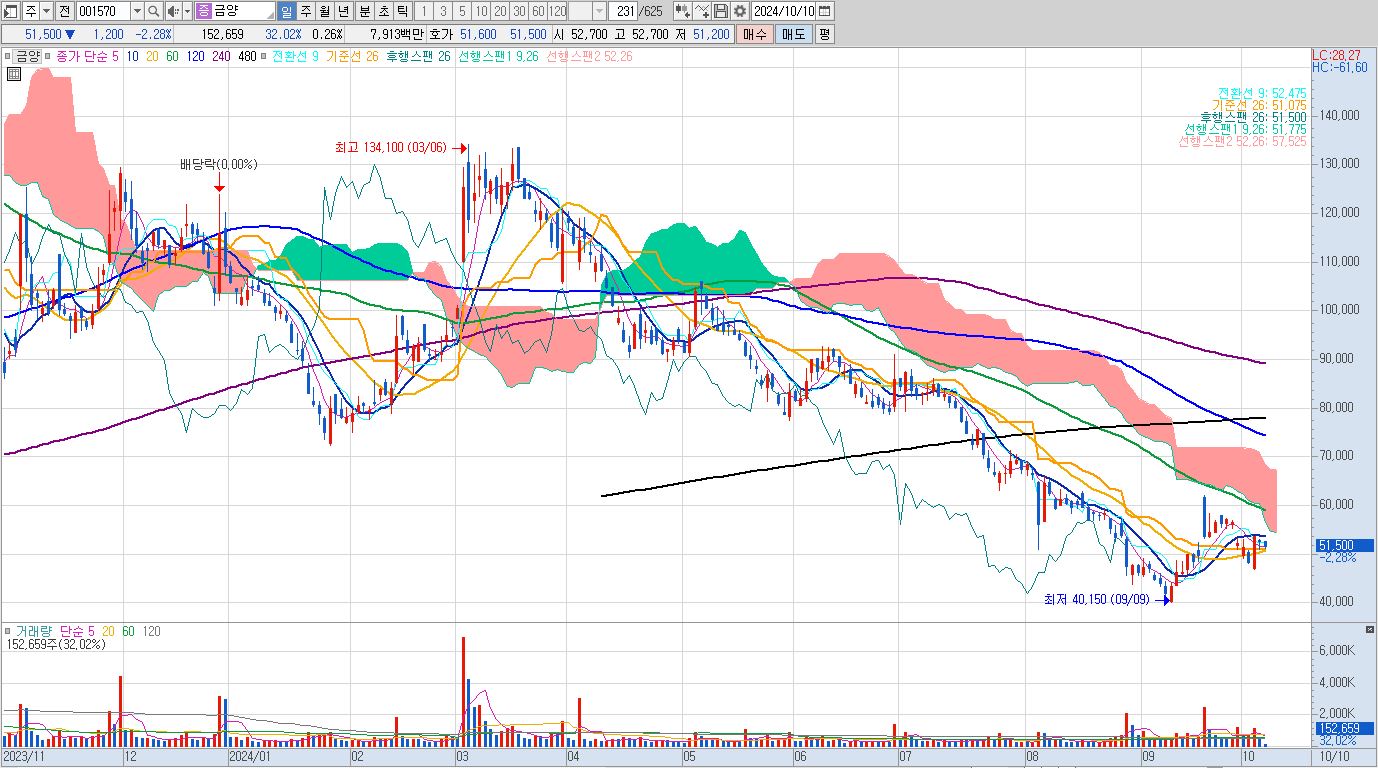Switch to 주 (weekly) chart period

click(306, 11)
